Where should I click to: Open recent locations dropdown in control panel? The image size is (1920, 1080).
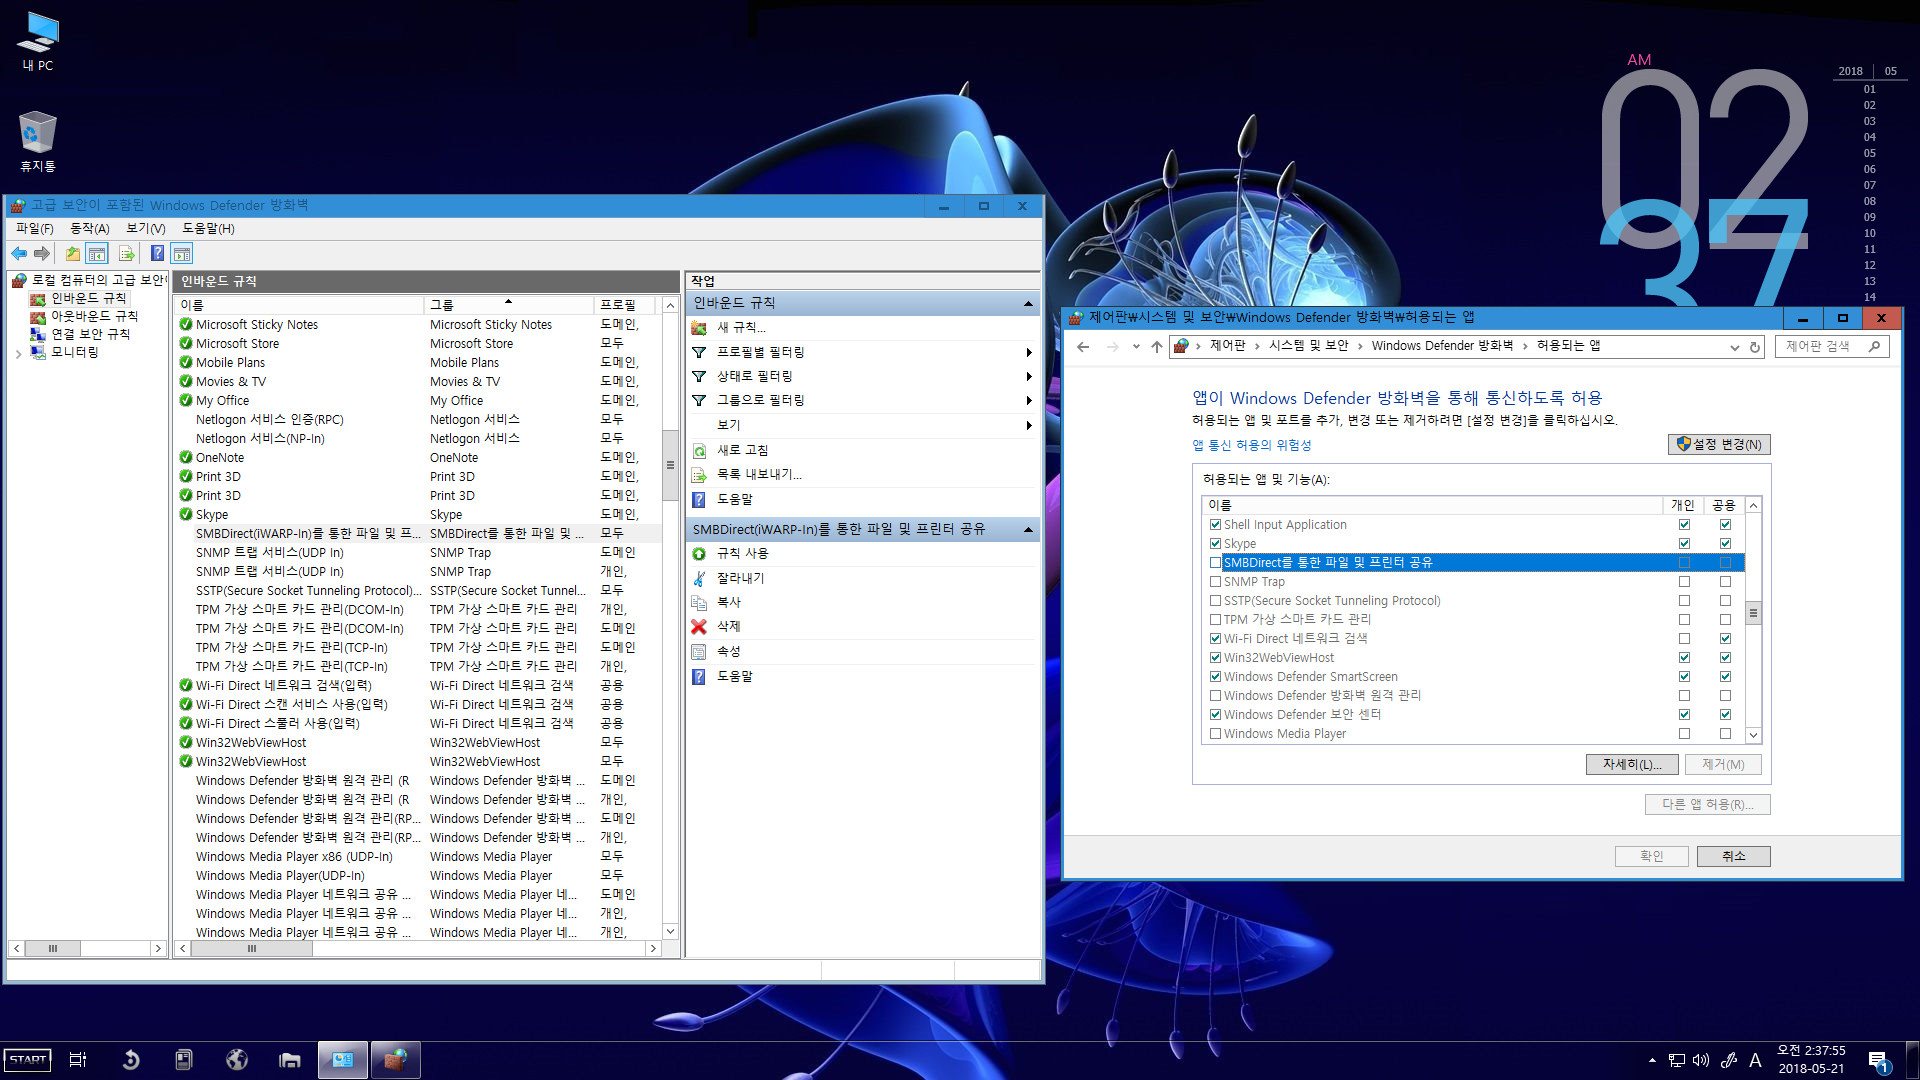(x=1136, y=347)
